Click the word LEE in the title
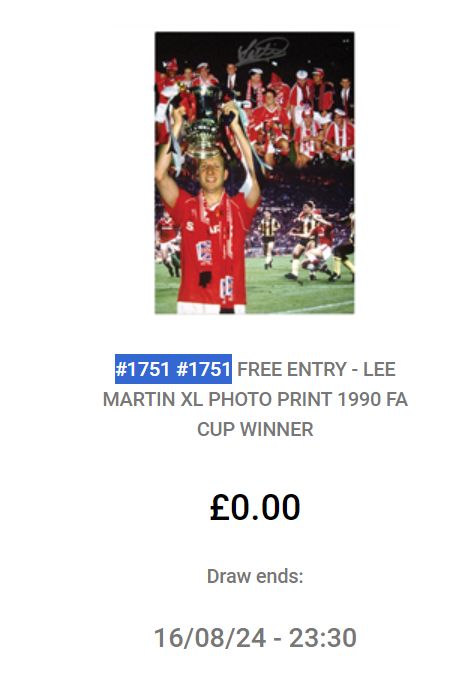The width and height of the screenshot is (458, 680). 379,369
